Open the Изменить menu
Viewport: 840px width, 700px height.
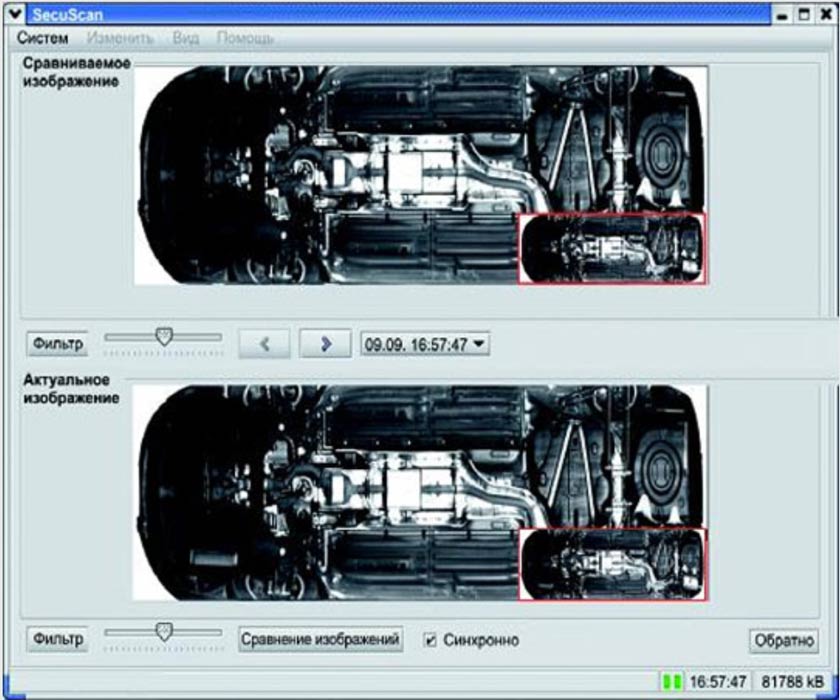click(x=120, y=39)
